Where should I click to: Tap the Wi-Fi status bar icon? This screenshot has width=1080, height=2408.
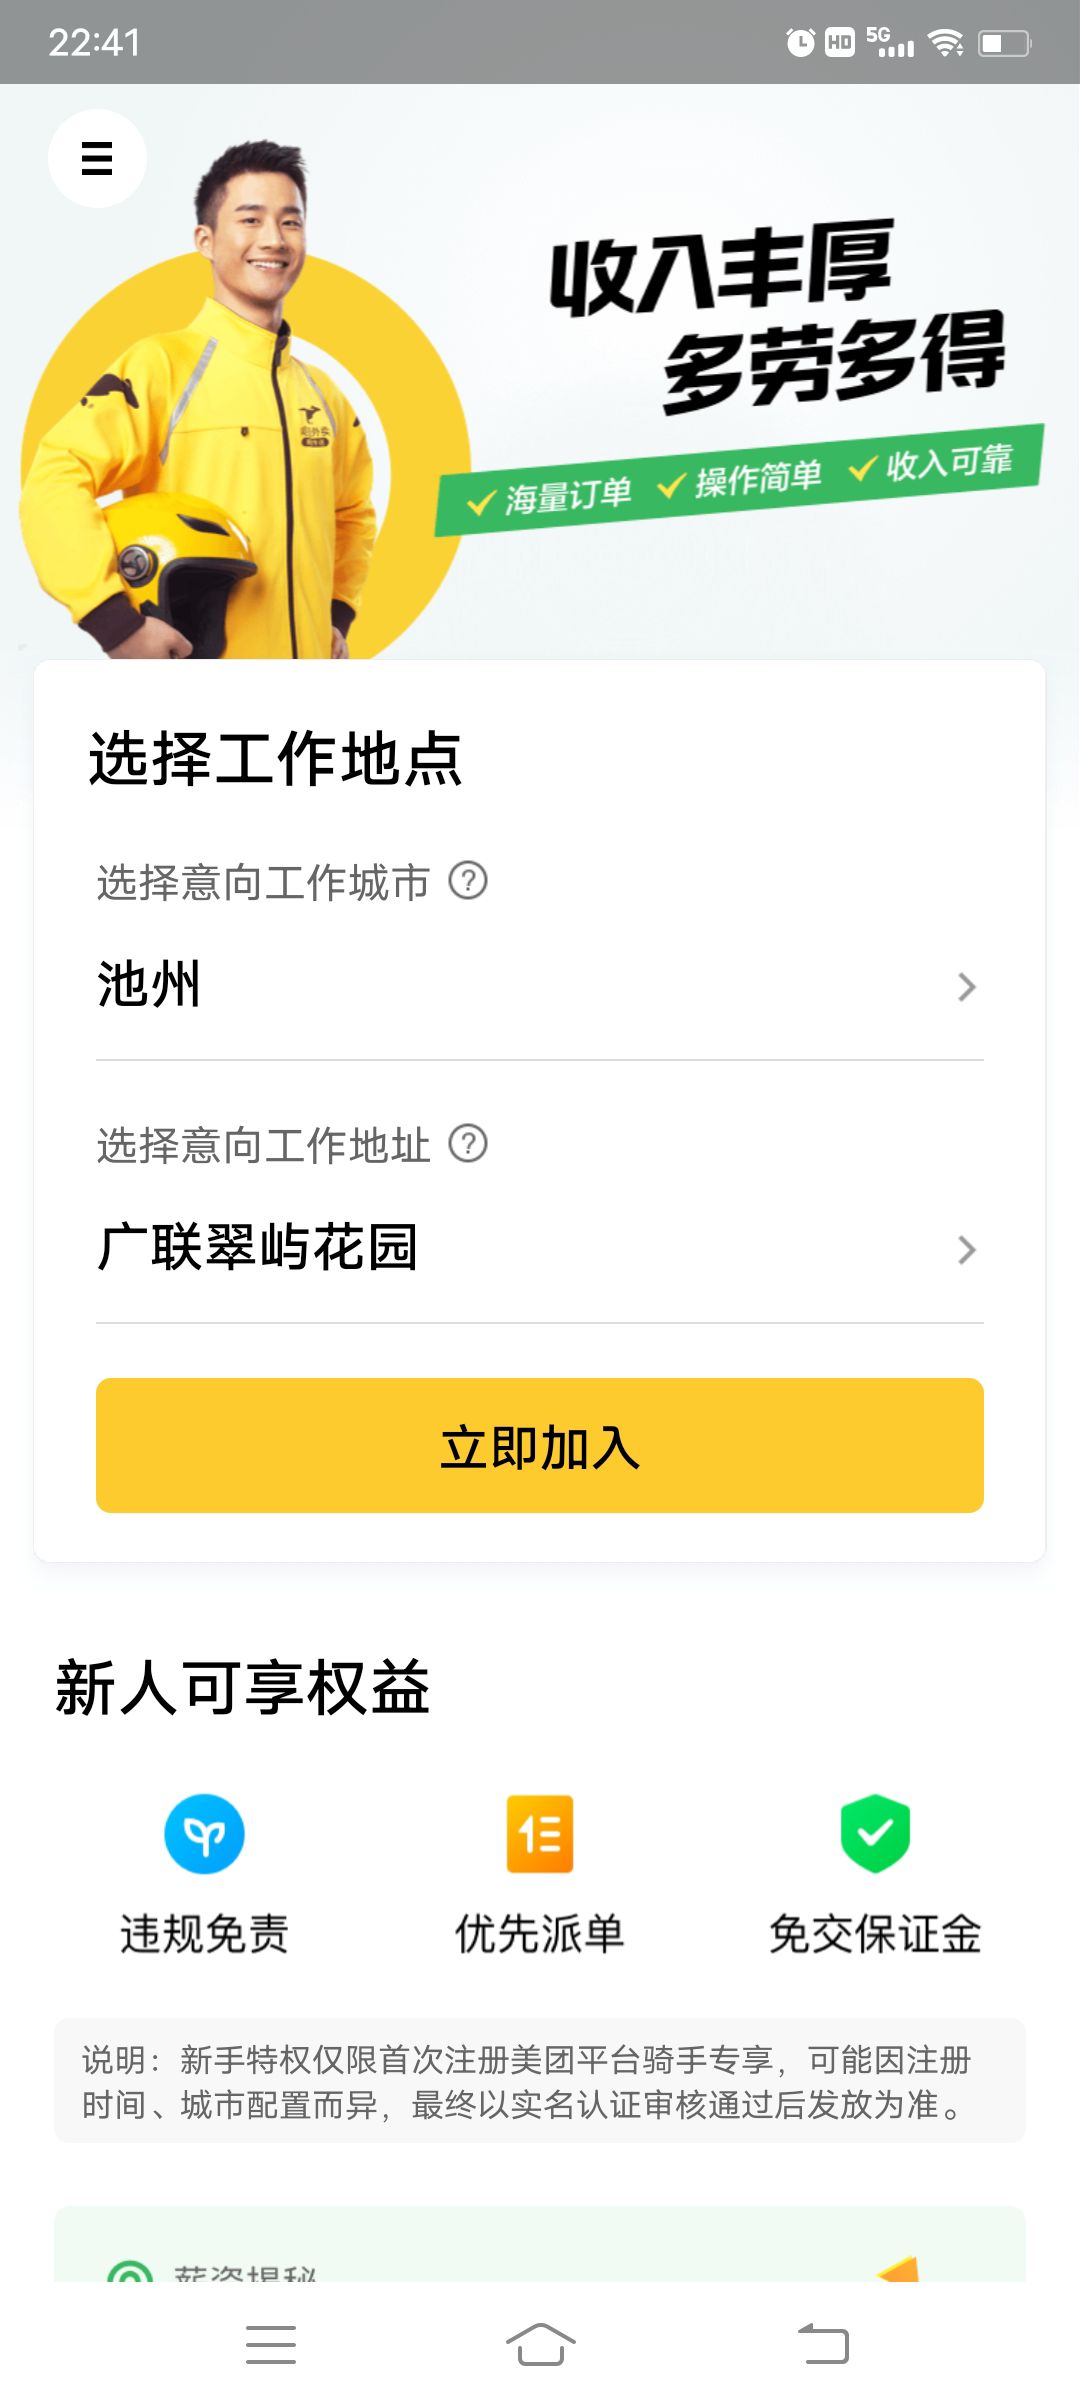click(x=945, y=42)
